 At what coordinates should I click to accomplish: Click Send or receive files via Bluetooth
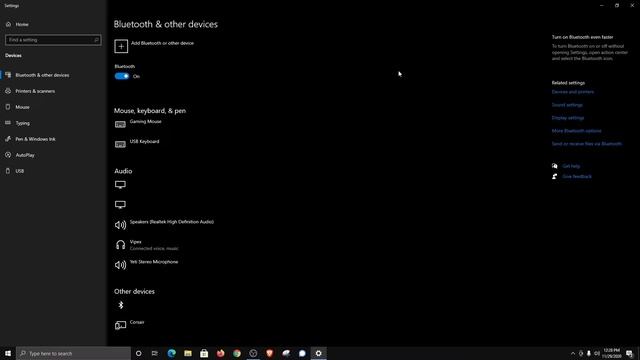pos(587,144)
